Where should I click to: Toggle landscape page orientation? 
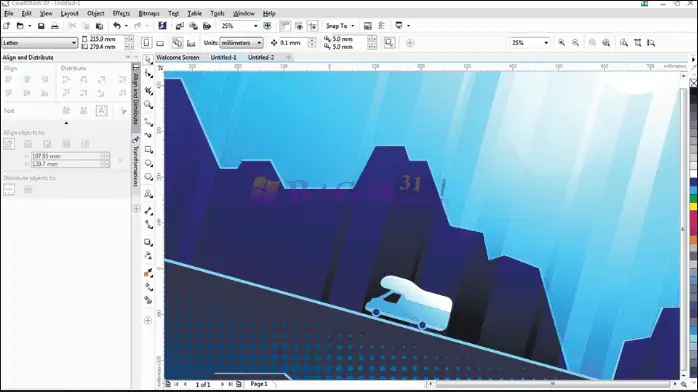[x=160, y=43]
